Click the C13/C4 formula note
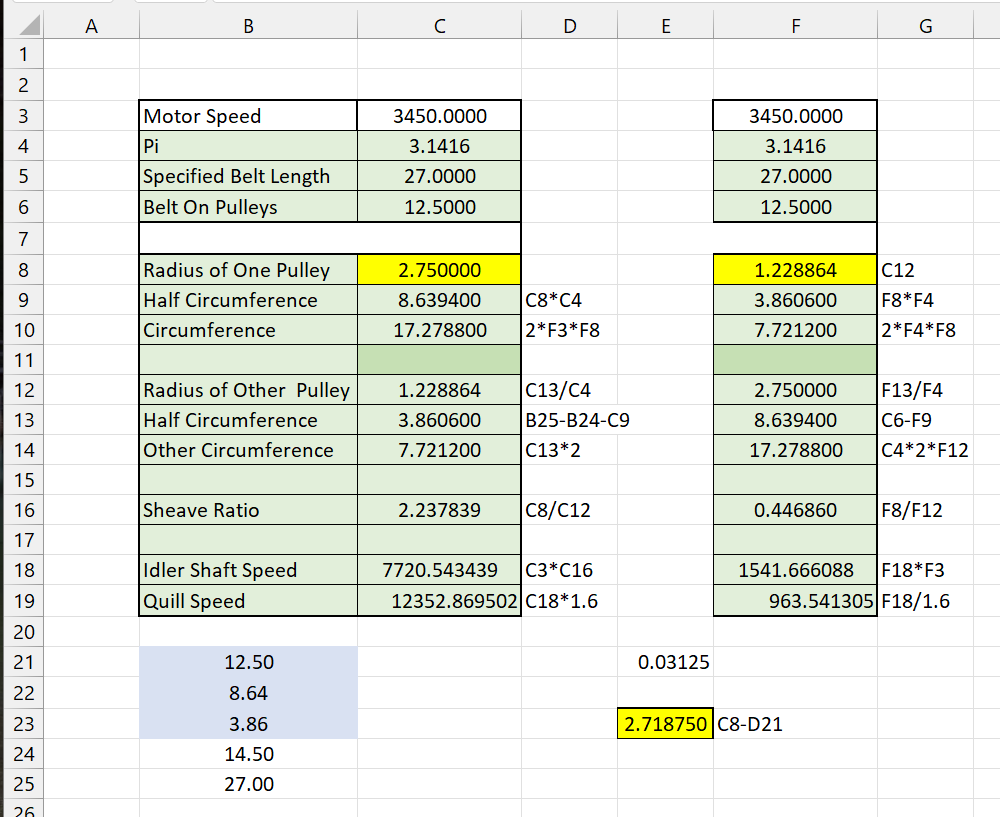Image resolution: width=1000 pixels, height=817 pixels. [557, 390]
